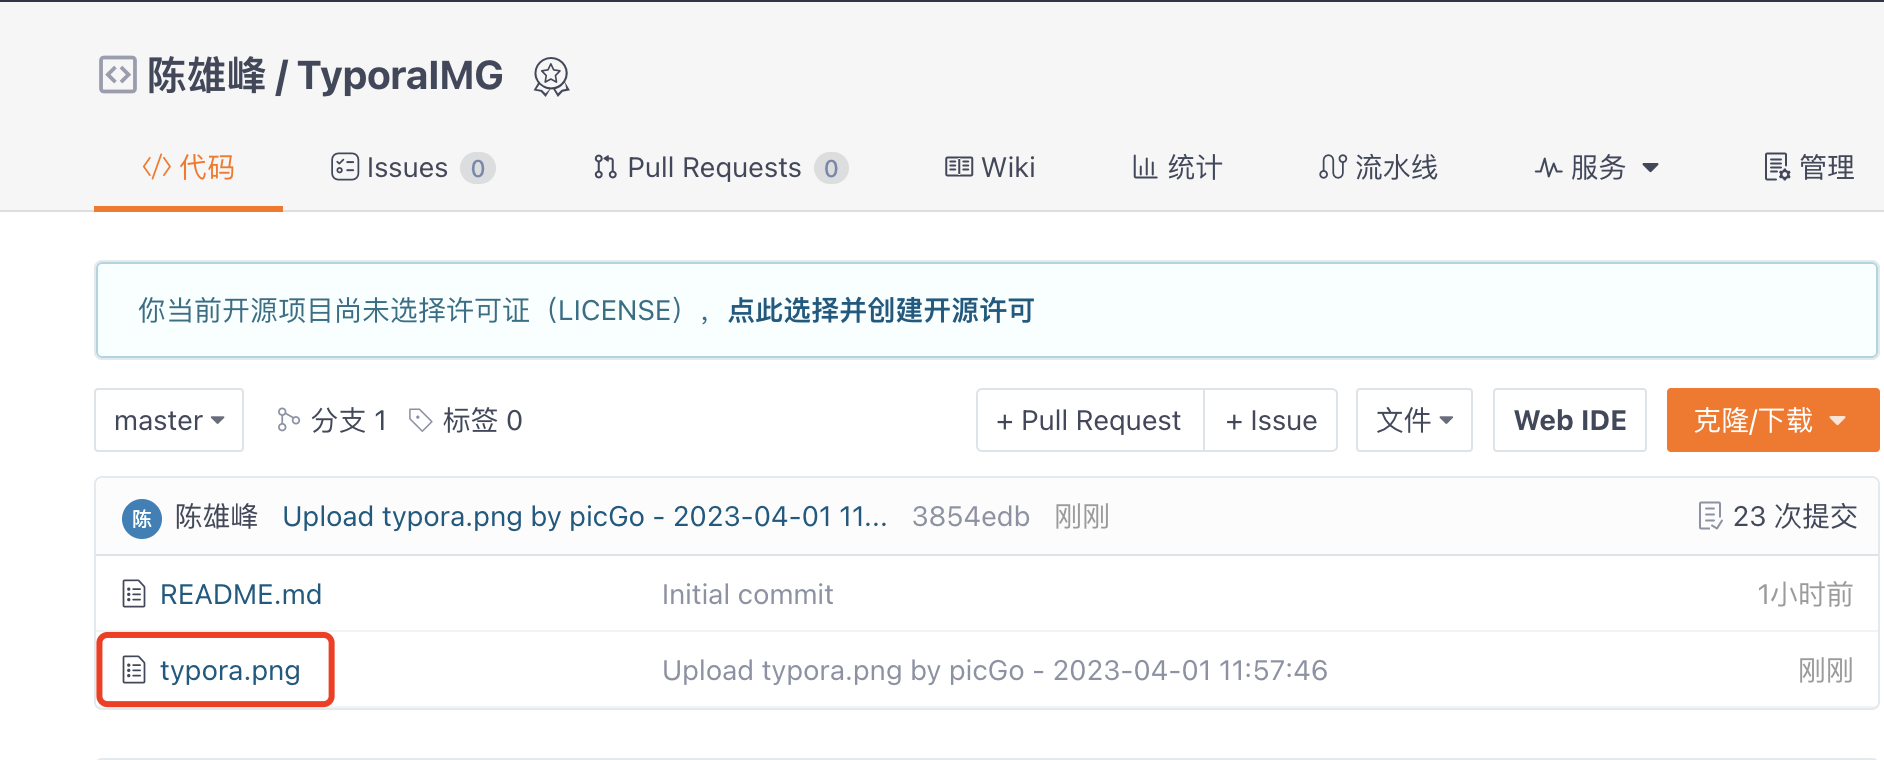Click the commit history icon beside 23 次提交

tap(1710, 516)
